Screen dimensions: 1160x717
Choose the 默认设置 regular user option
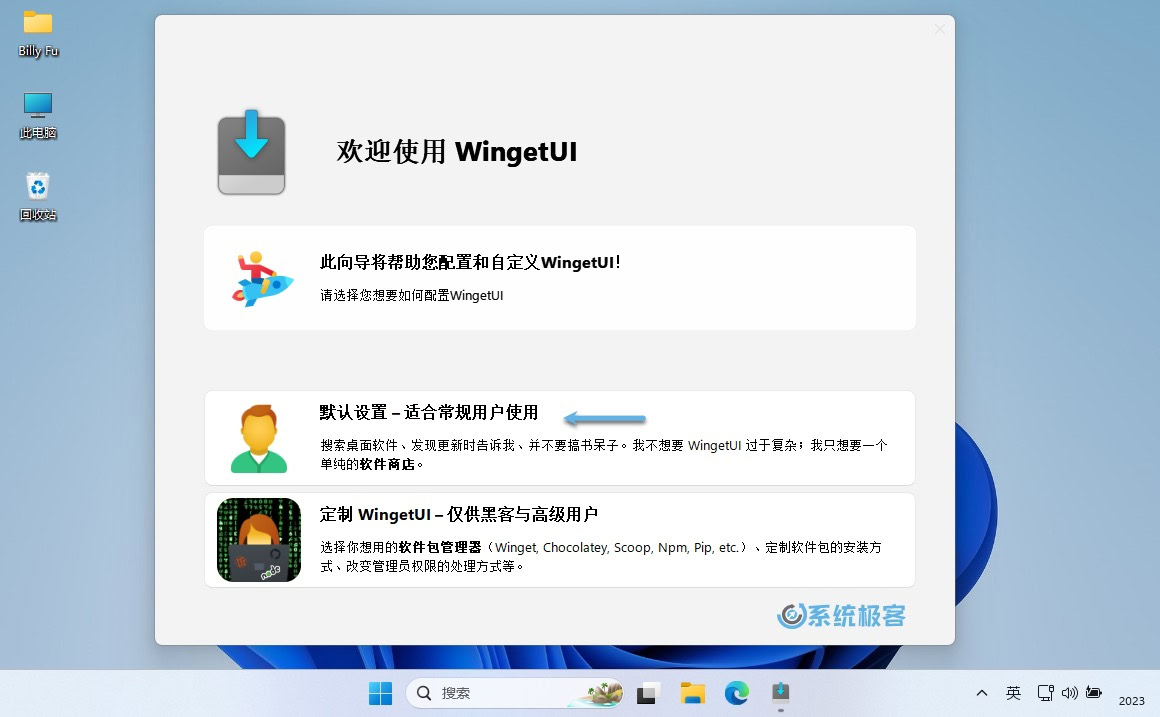(x=559, y=437)
